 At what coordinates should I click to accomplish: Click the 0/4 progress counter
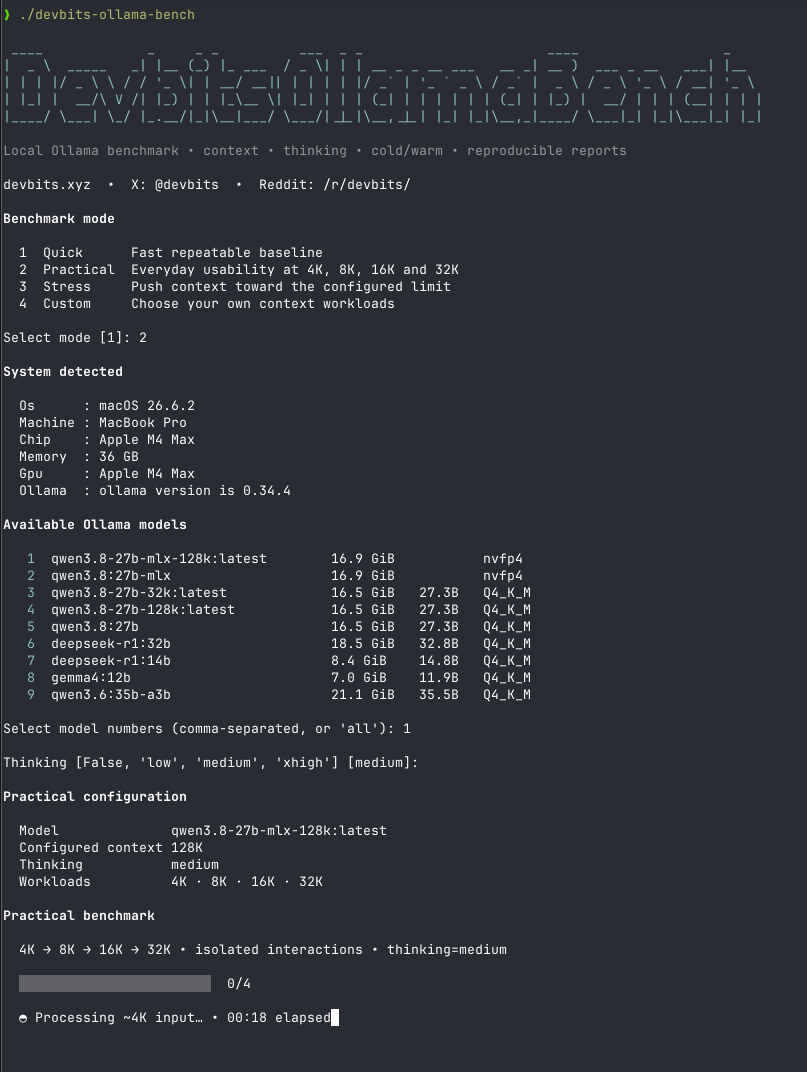(239, 984)
